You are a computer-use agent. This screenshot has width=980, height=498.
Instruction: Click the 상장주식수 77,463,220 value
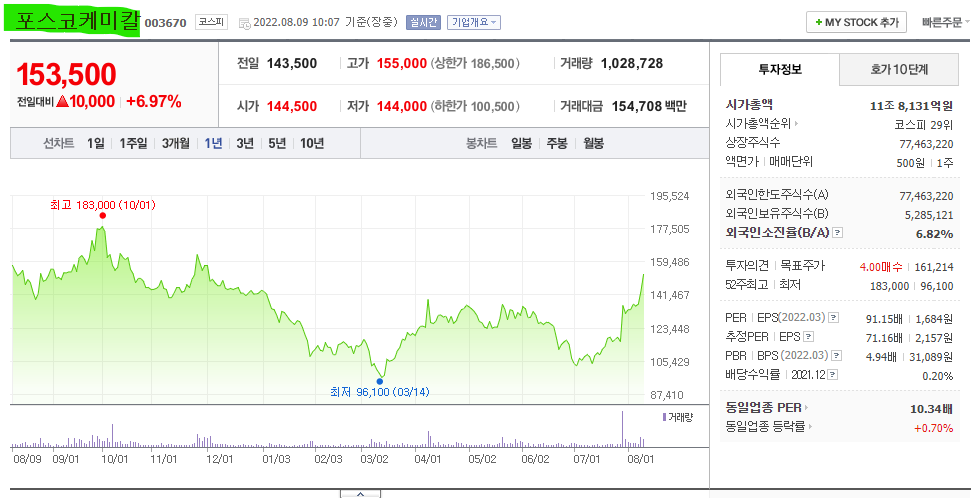926,144
